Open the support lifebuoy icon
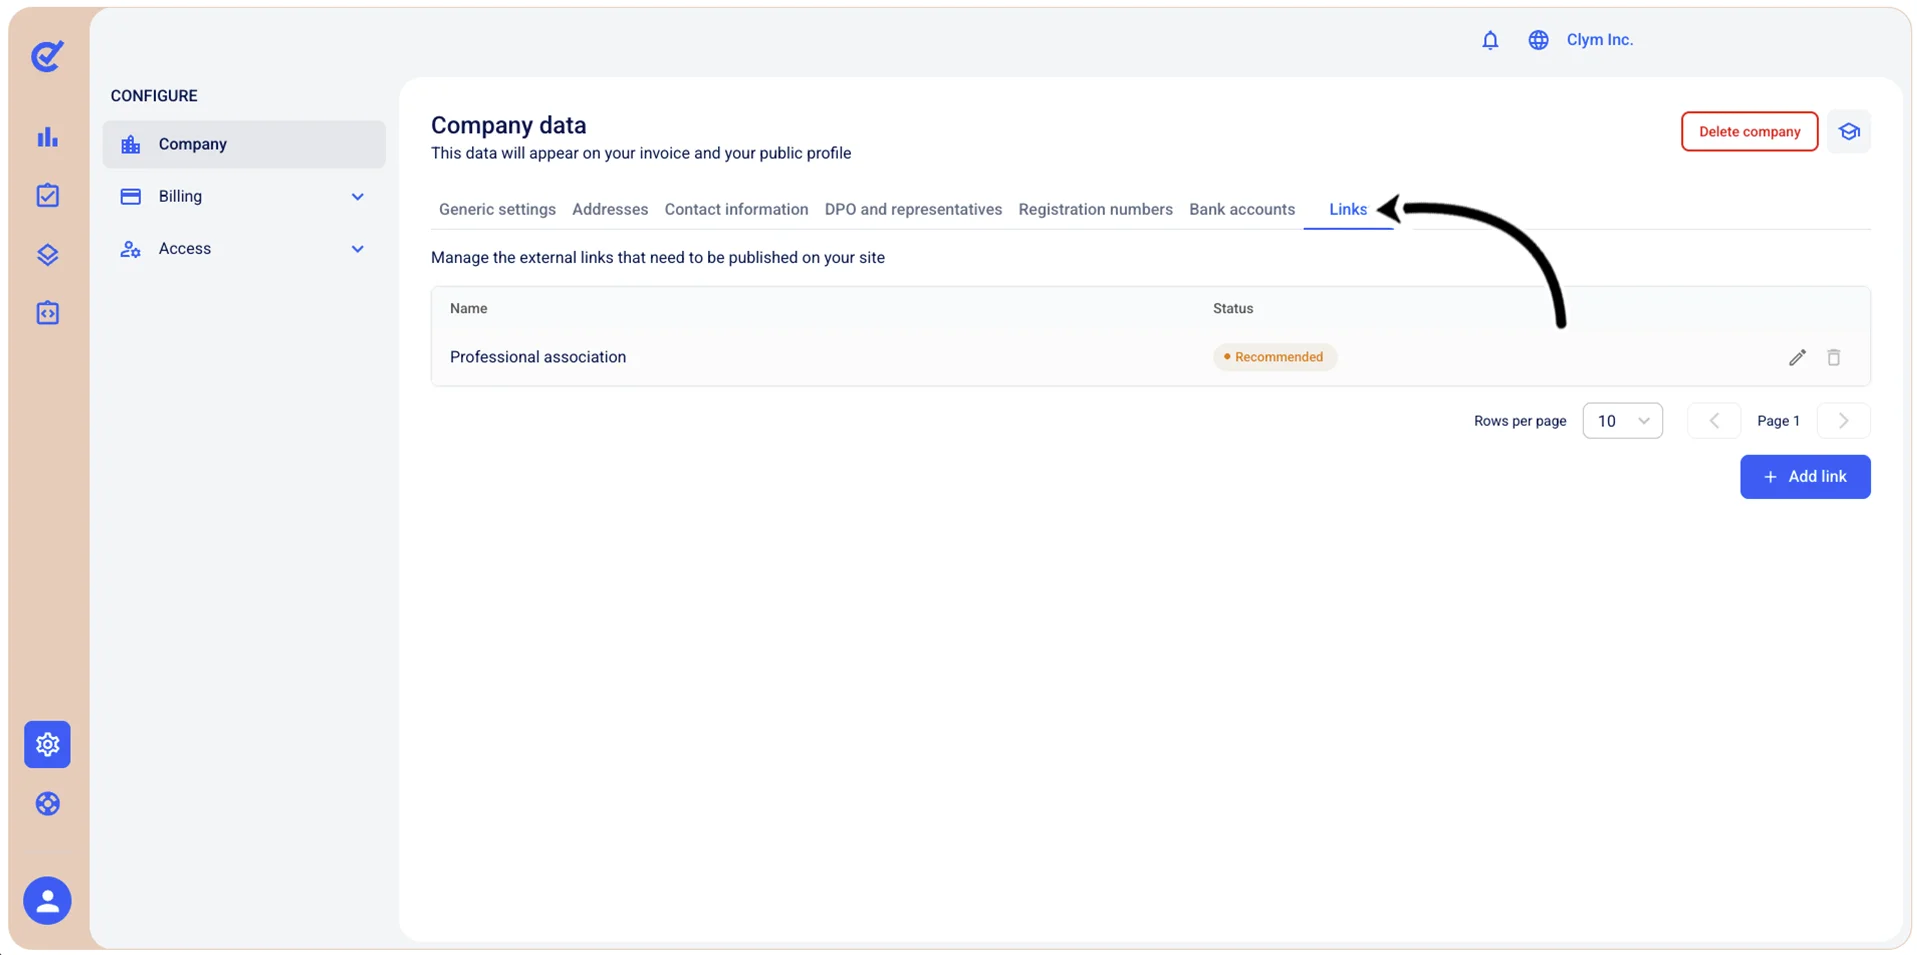Viewport: 1917px width, 955px height. 47,804
